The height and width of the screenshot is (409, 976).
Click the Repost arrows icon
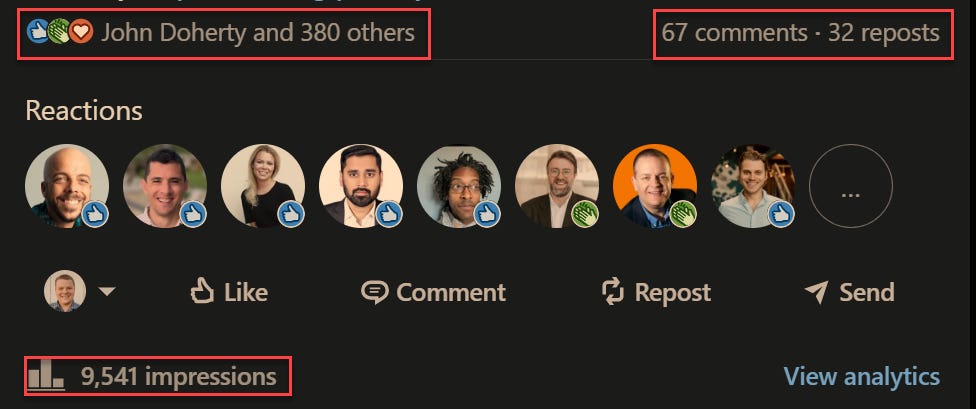(x=612, y=292)
